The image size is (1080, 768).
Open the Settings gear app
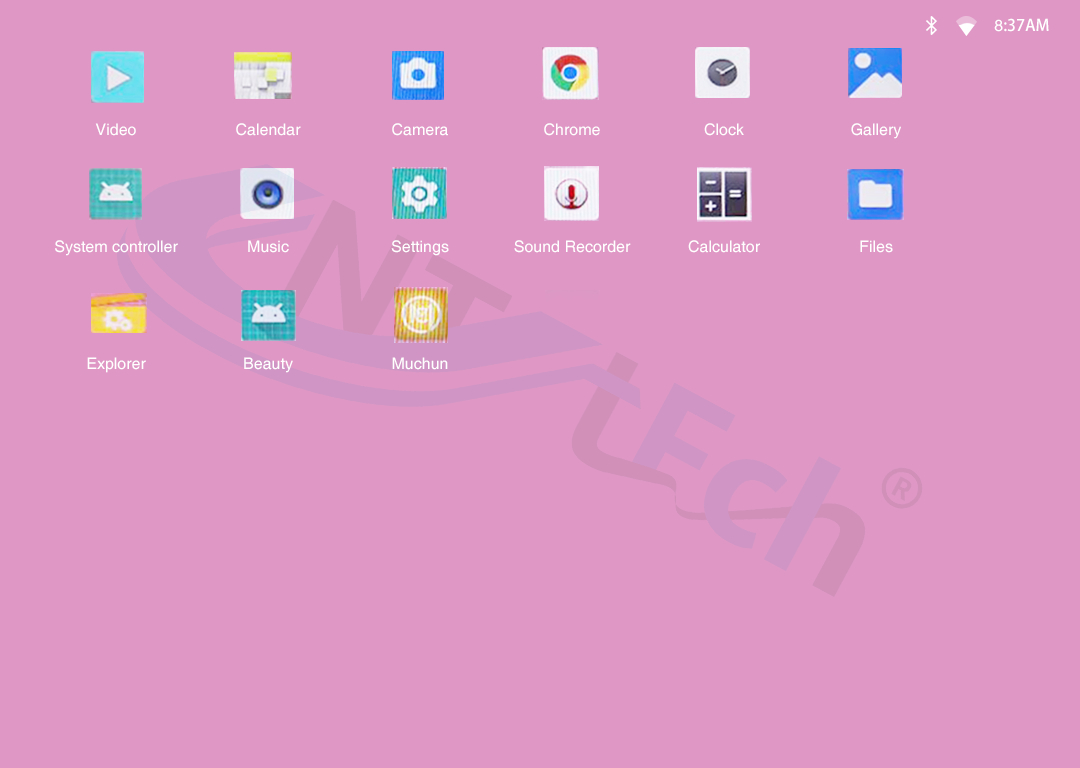click(419, 194)
